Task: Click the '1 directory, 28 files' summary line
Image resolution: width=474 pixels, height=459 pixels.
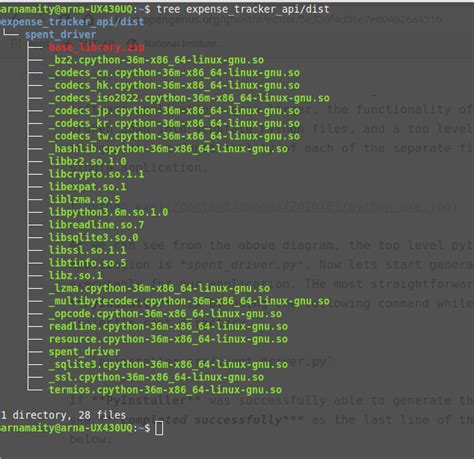Action: pos(63,415)
